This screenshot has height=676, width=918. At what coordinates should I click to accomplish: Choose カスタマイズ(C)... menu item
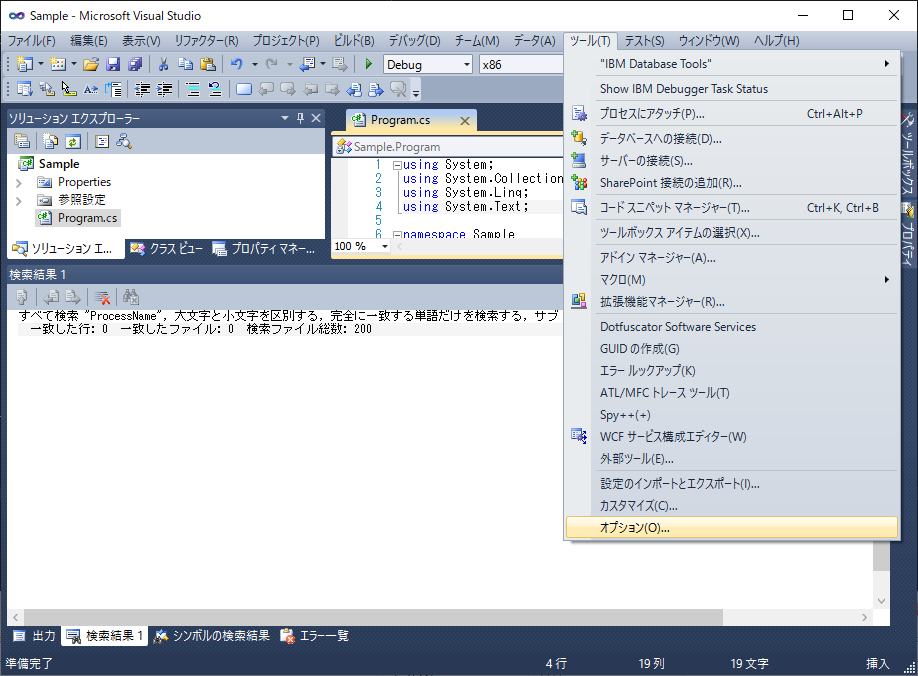[732, 506]
